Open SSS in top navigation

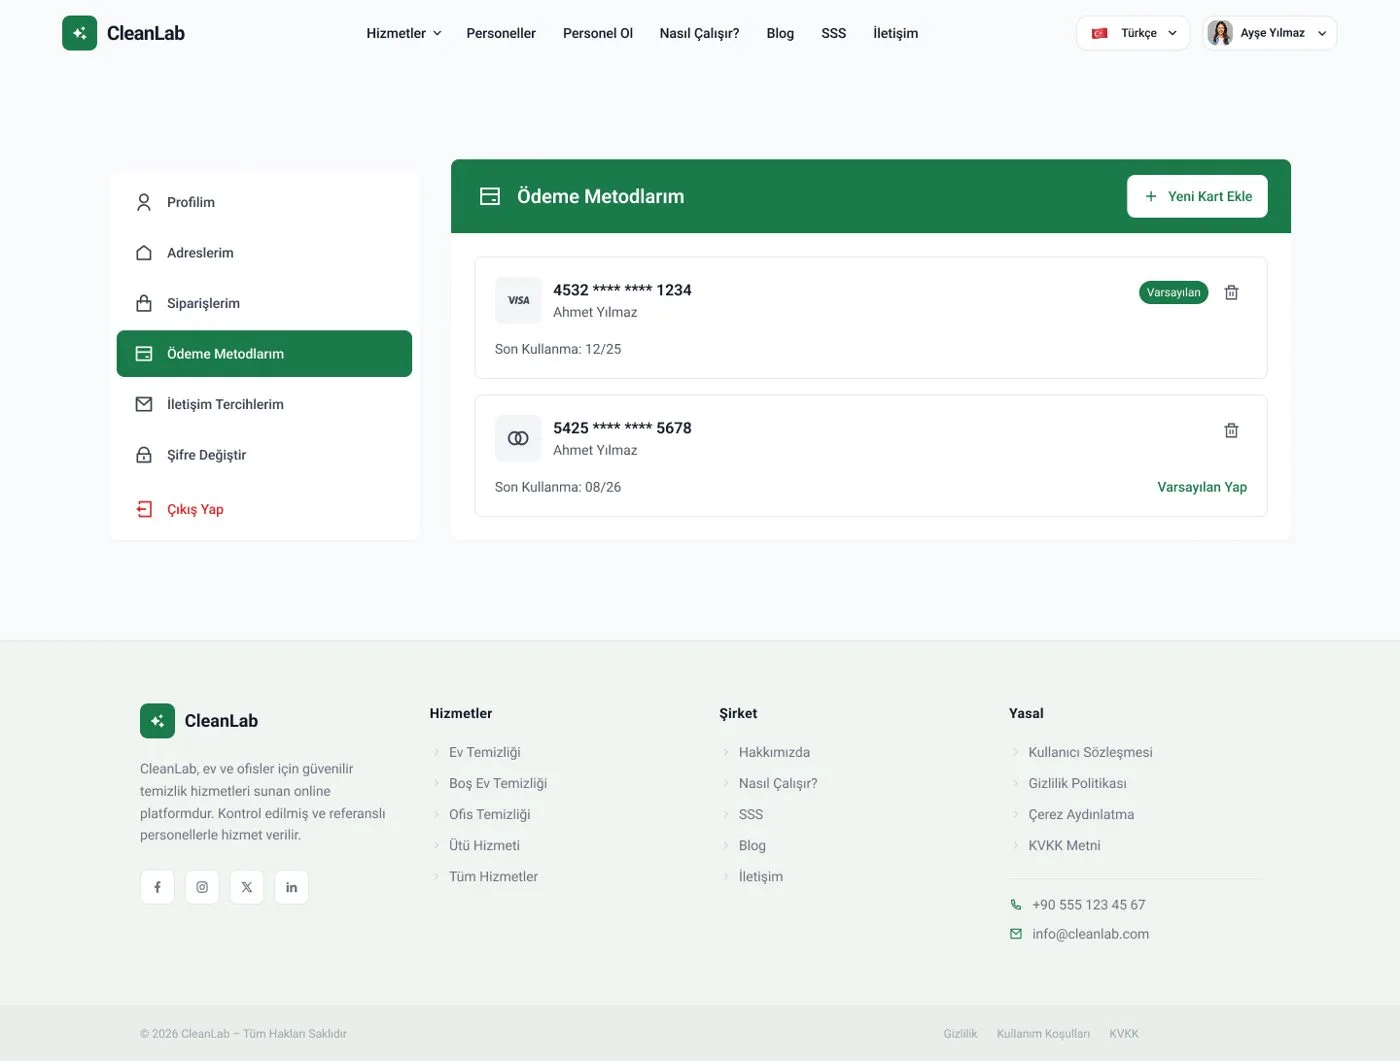(834, 33)
